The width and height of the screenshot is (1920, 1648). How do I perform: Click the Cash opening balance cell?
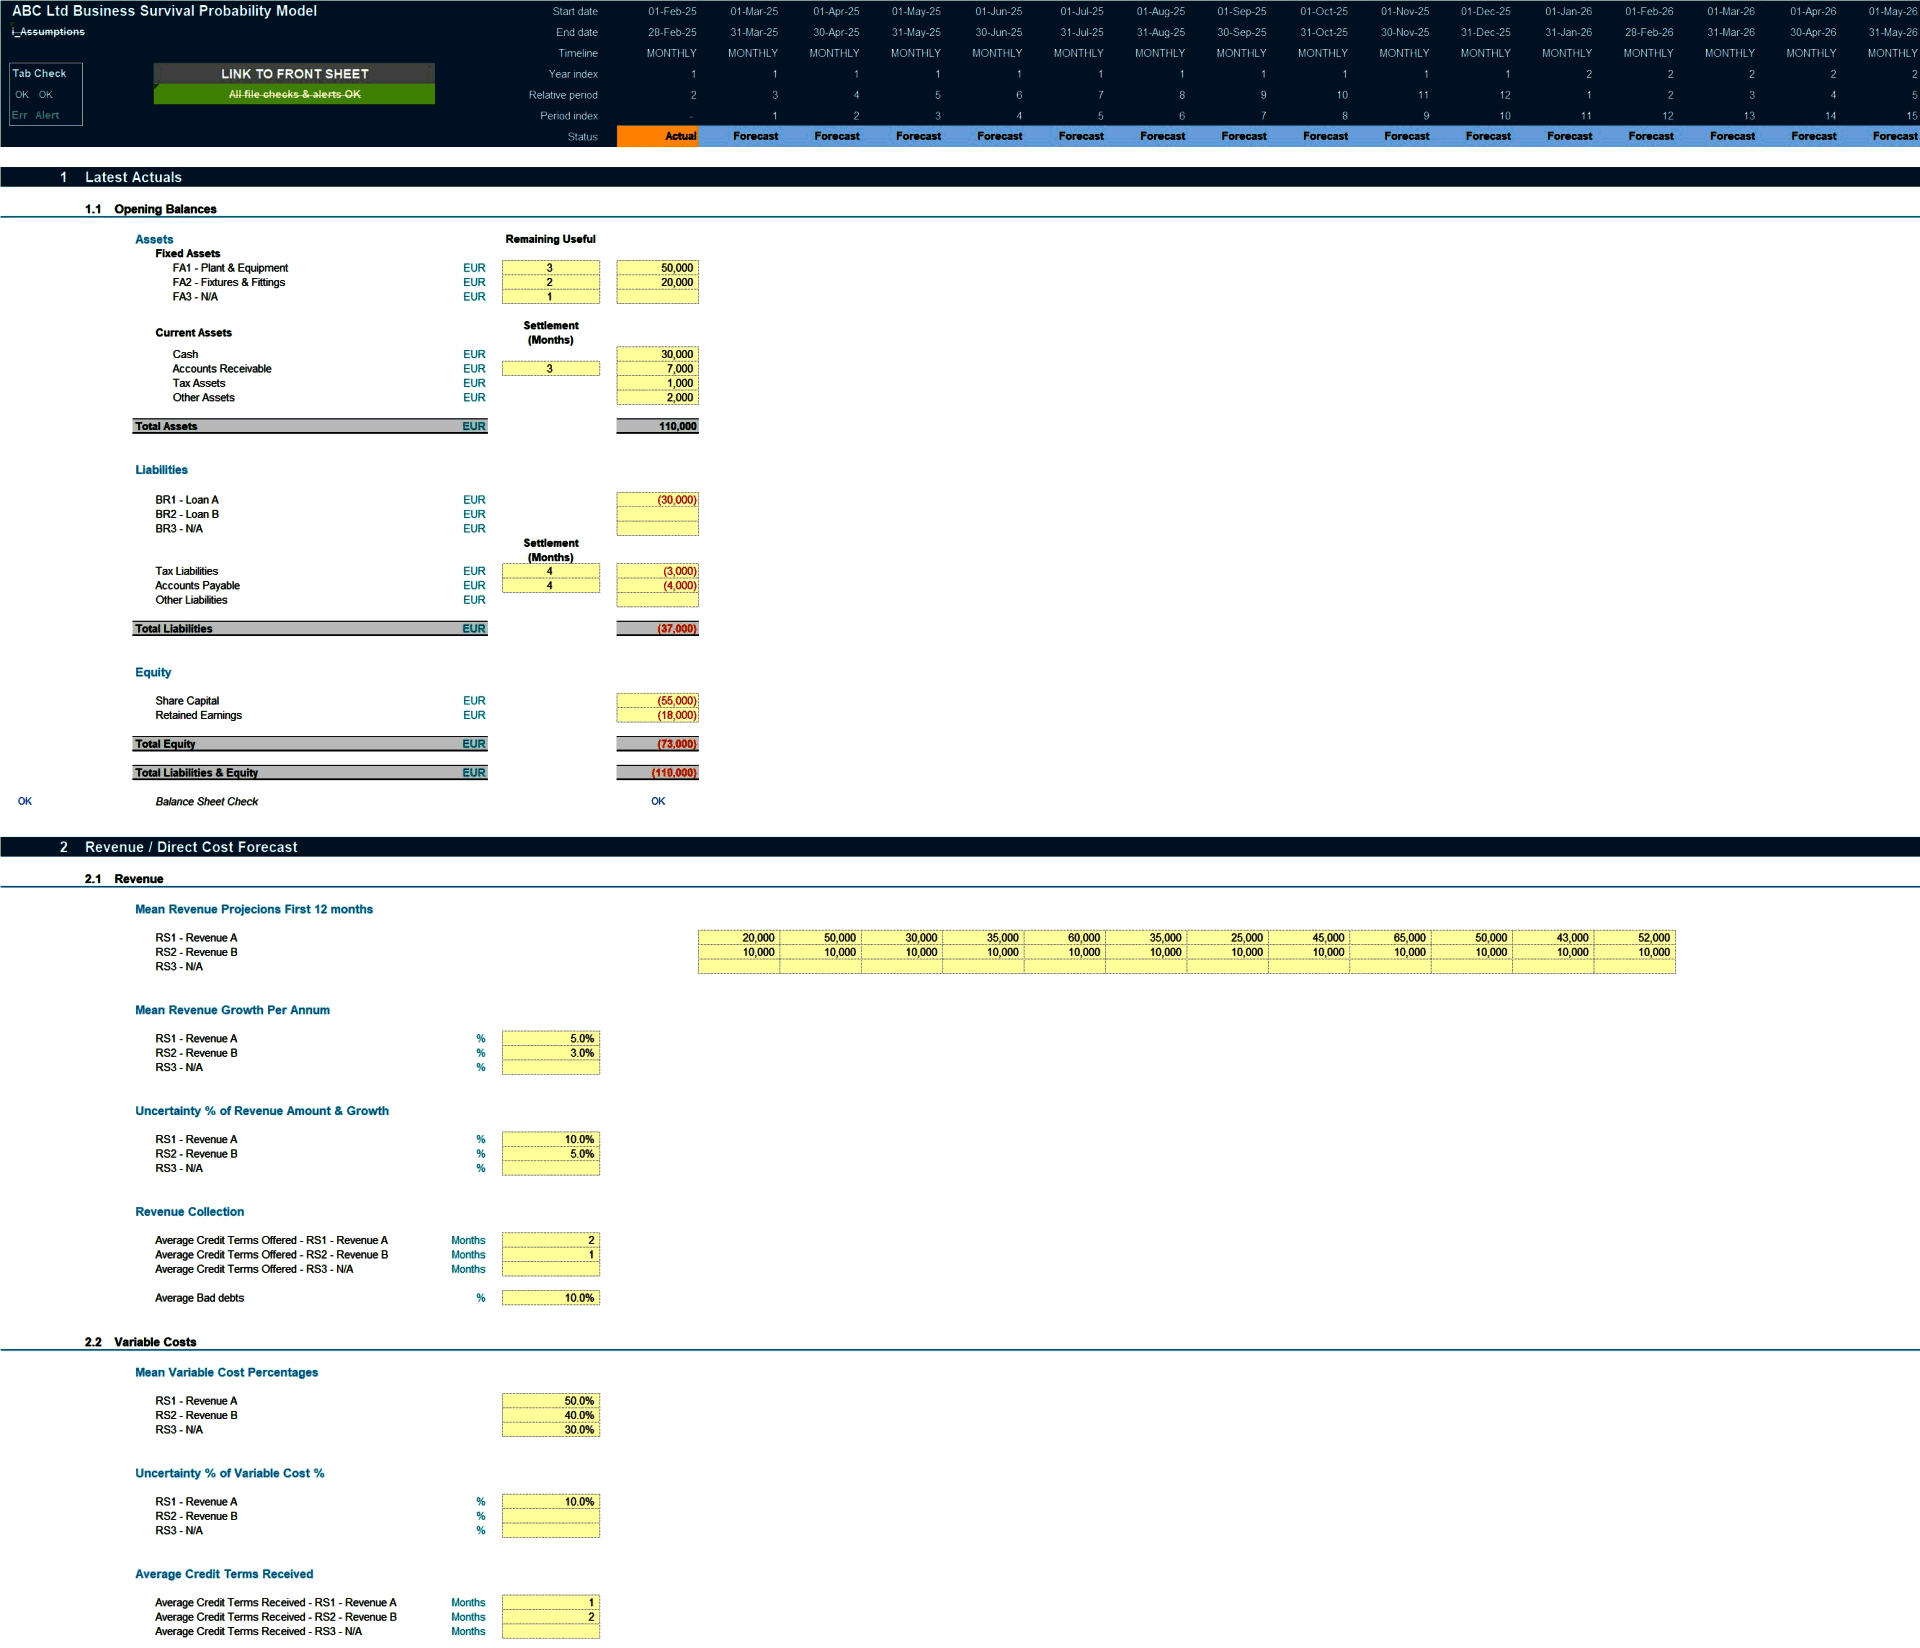657,354
